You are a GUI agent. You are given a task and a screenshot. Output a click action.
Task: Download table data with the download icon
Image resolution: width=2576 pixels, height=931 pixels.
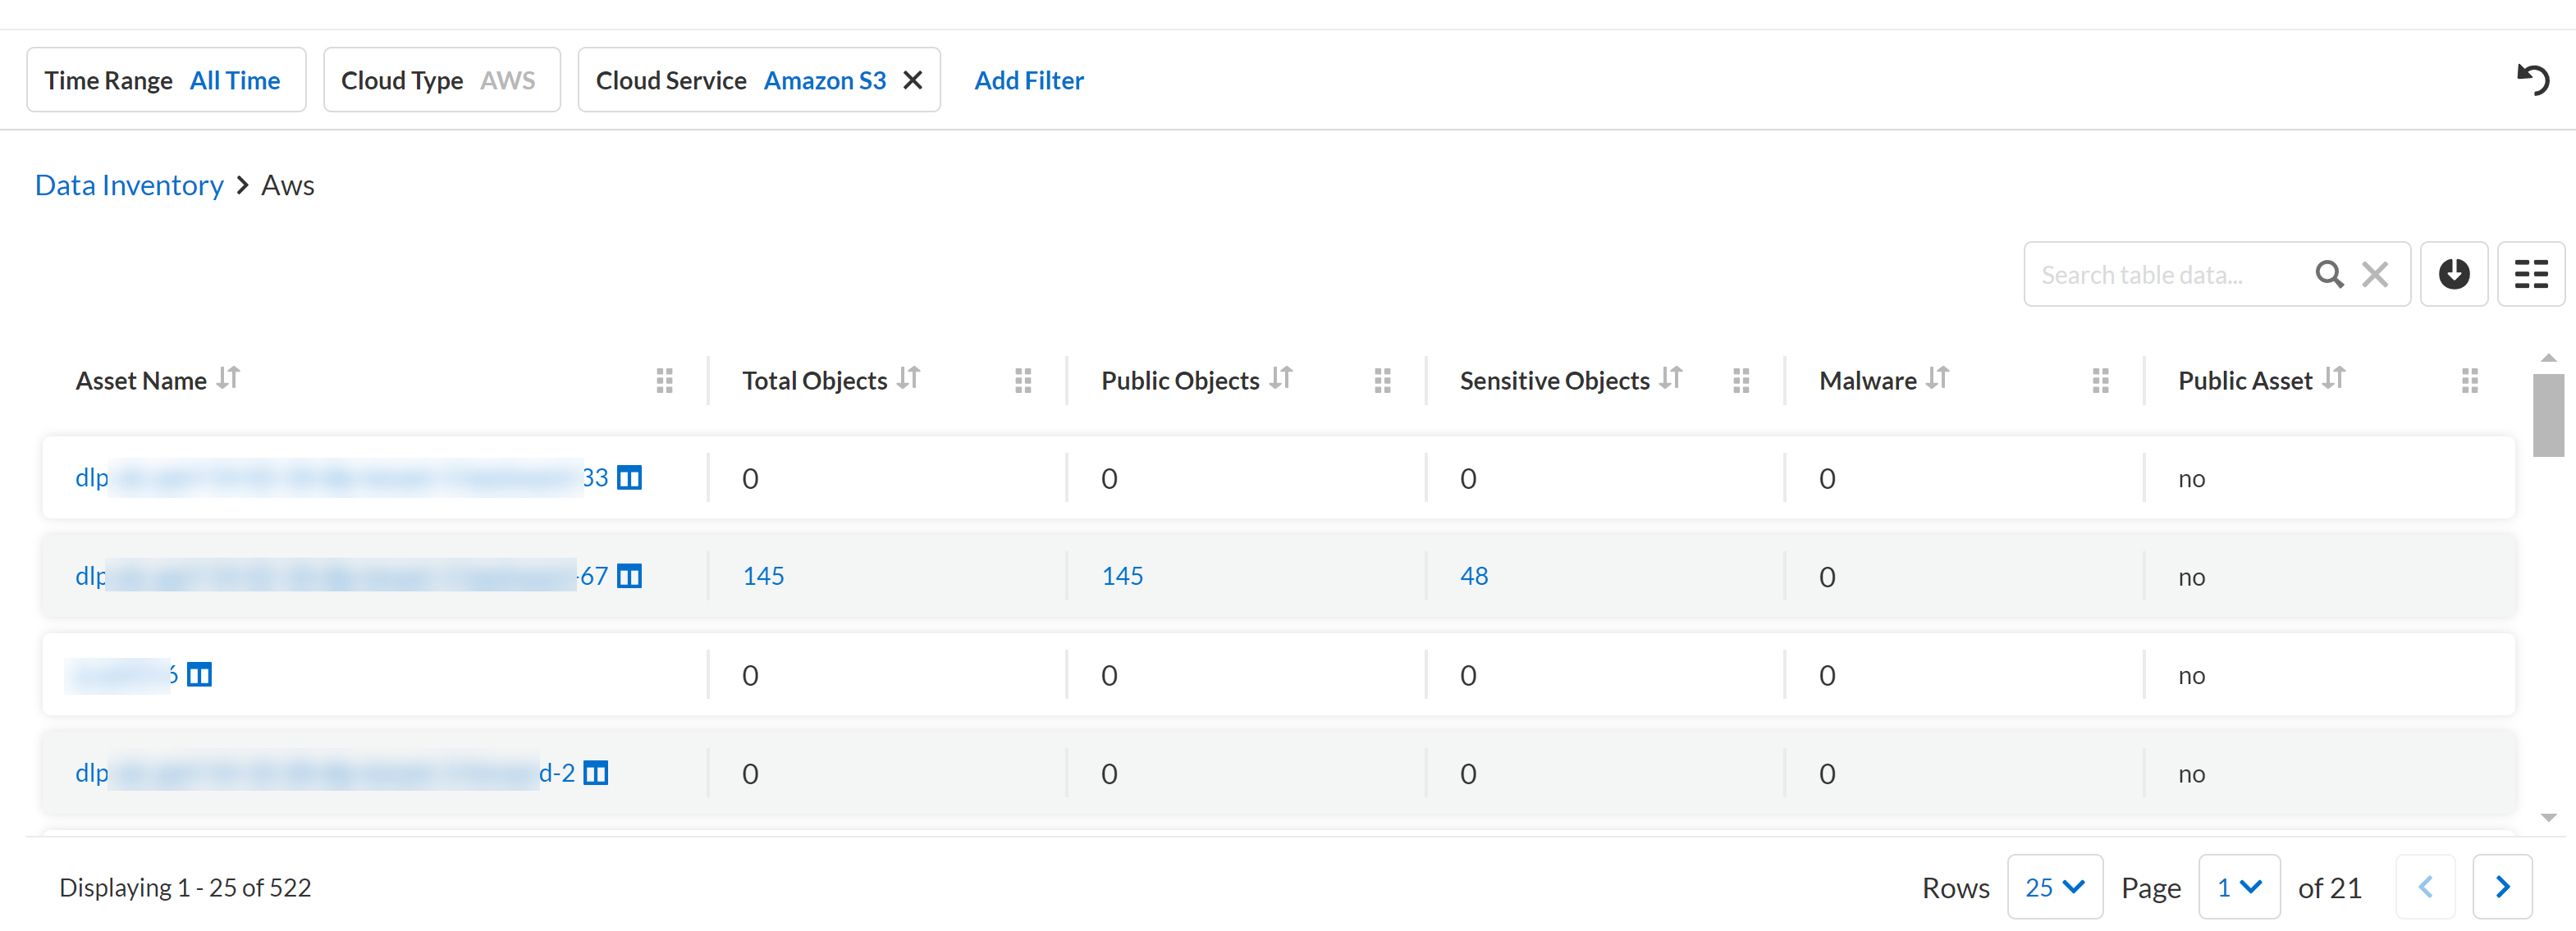tap(2453, 274)
